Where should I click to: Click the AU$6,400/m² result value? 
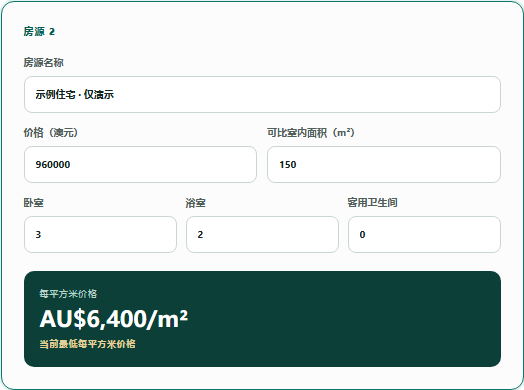[114, 319]
